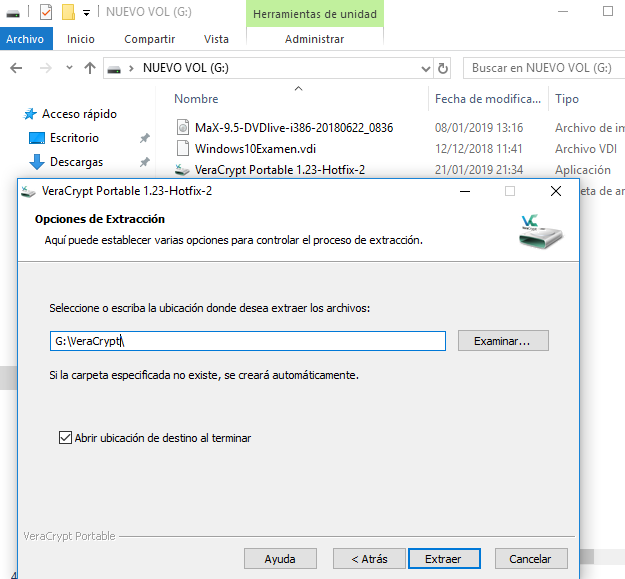Image resolution: width=625 pixels, height=579 pixels.
Task: Focus the extraction path input field
Action: [248, 341]
